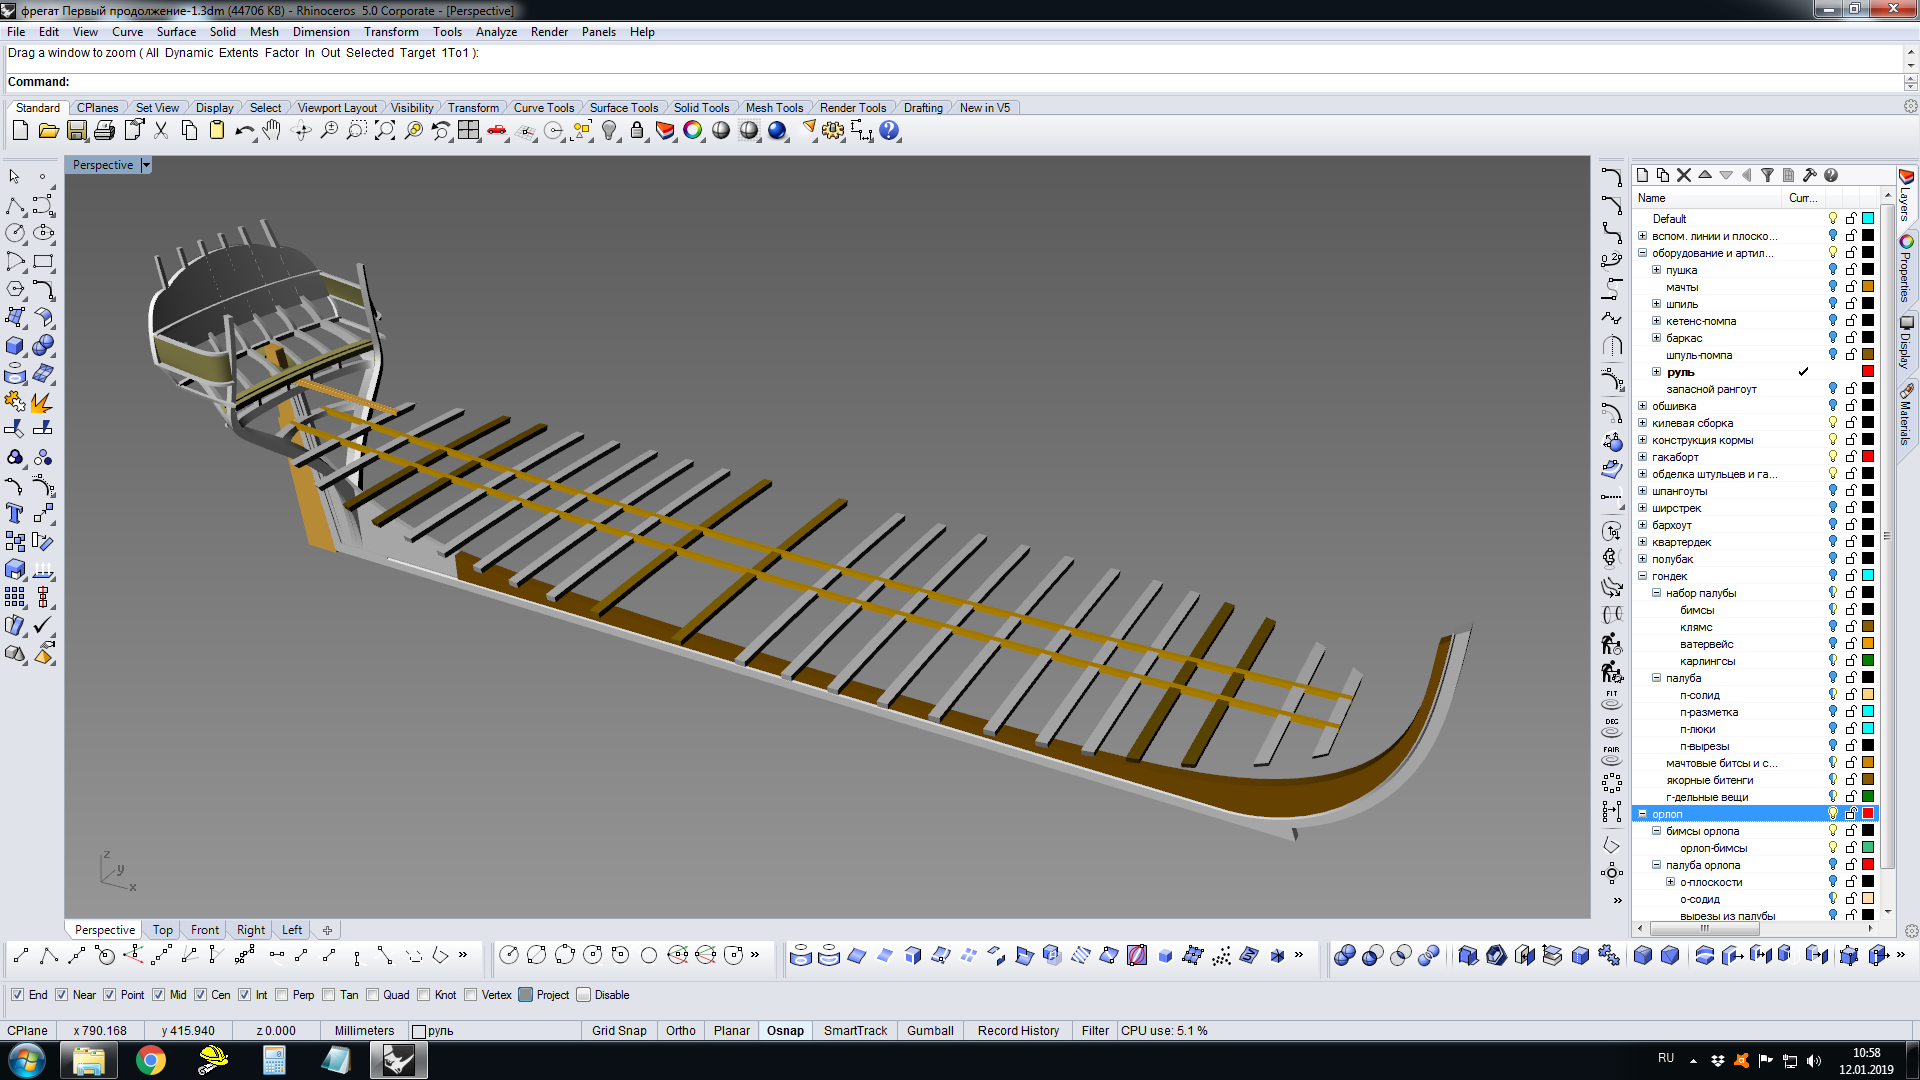Toggle the Point osnap checkbox
This screenshot has width=1920, height=1080.
click(110, 995)
